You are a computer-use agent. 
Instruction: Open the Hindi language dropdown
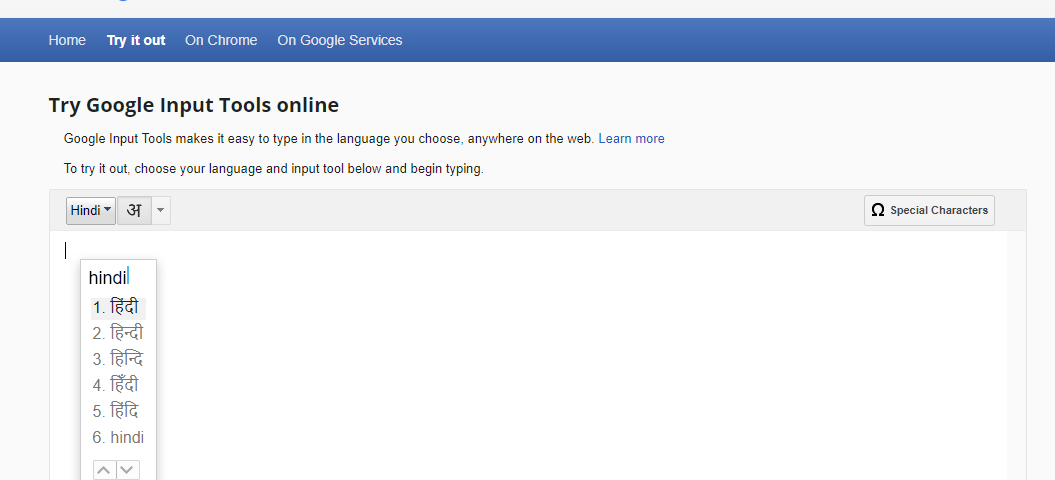[91, 211]
